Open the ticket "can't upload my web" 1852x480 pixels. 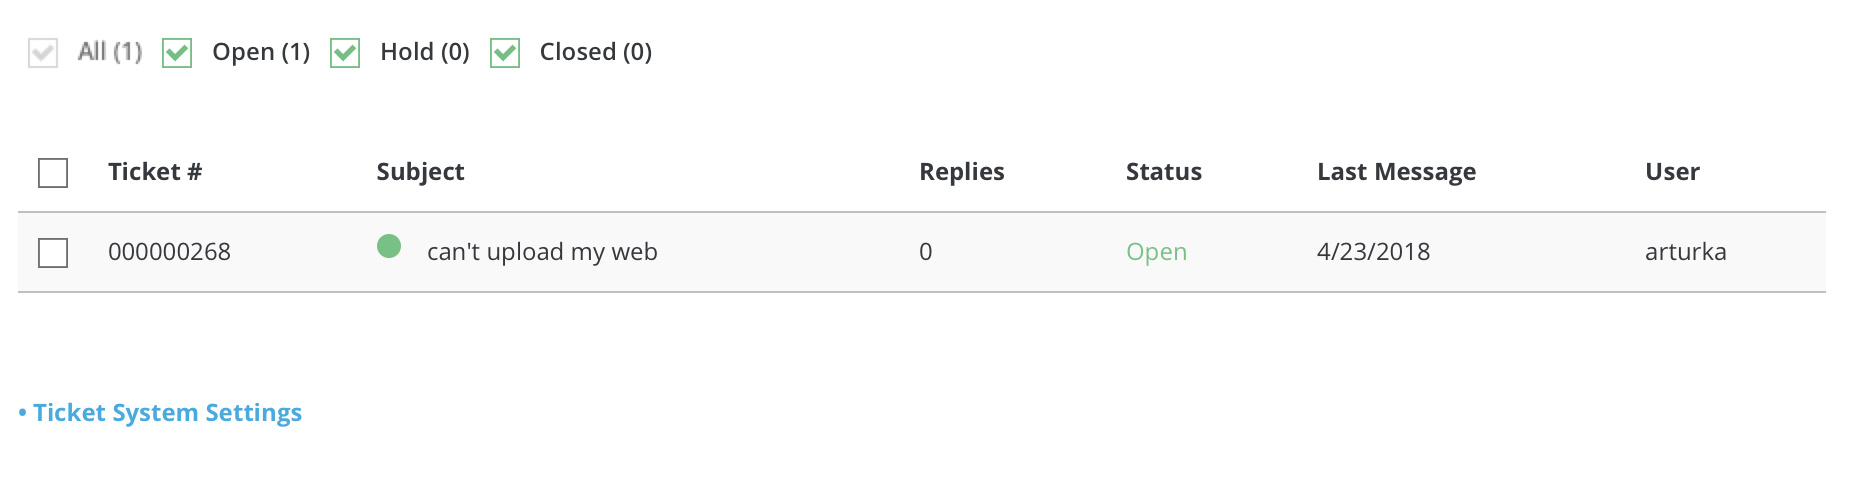(x=542, y=252)
